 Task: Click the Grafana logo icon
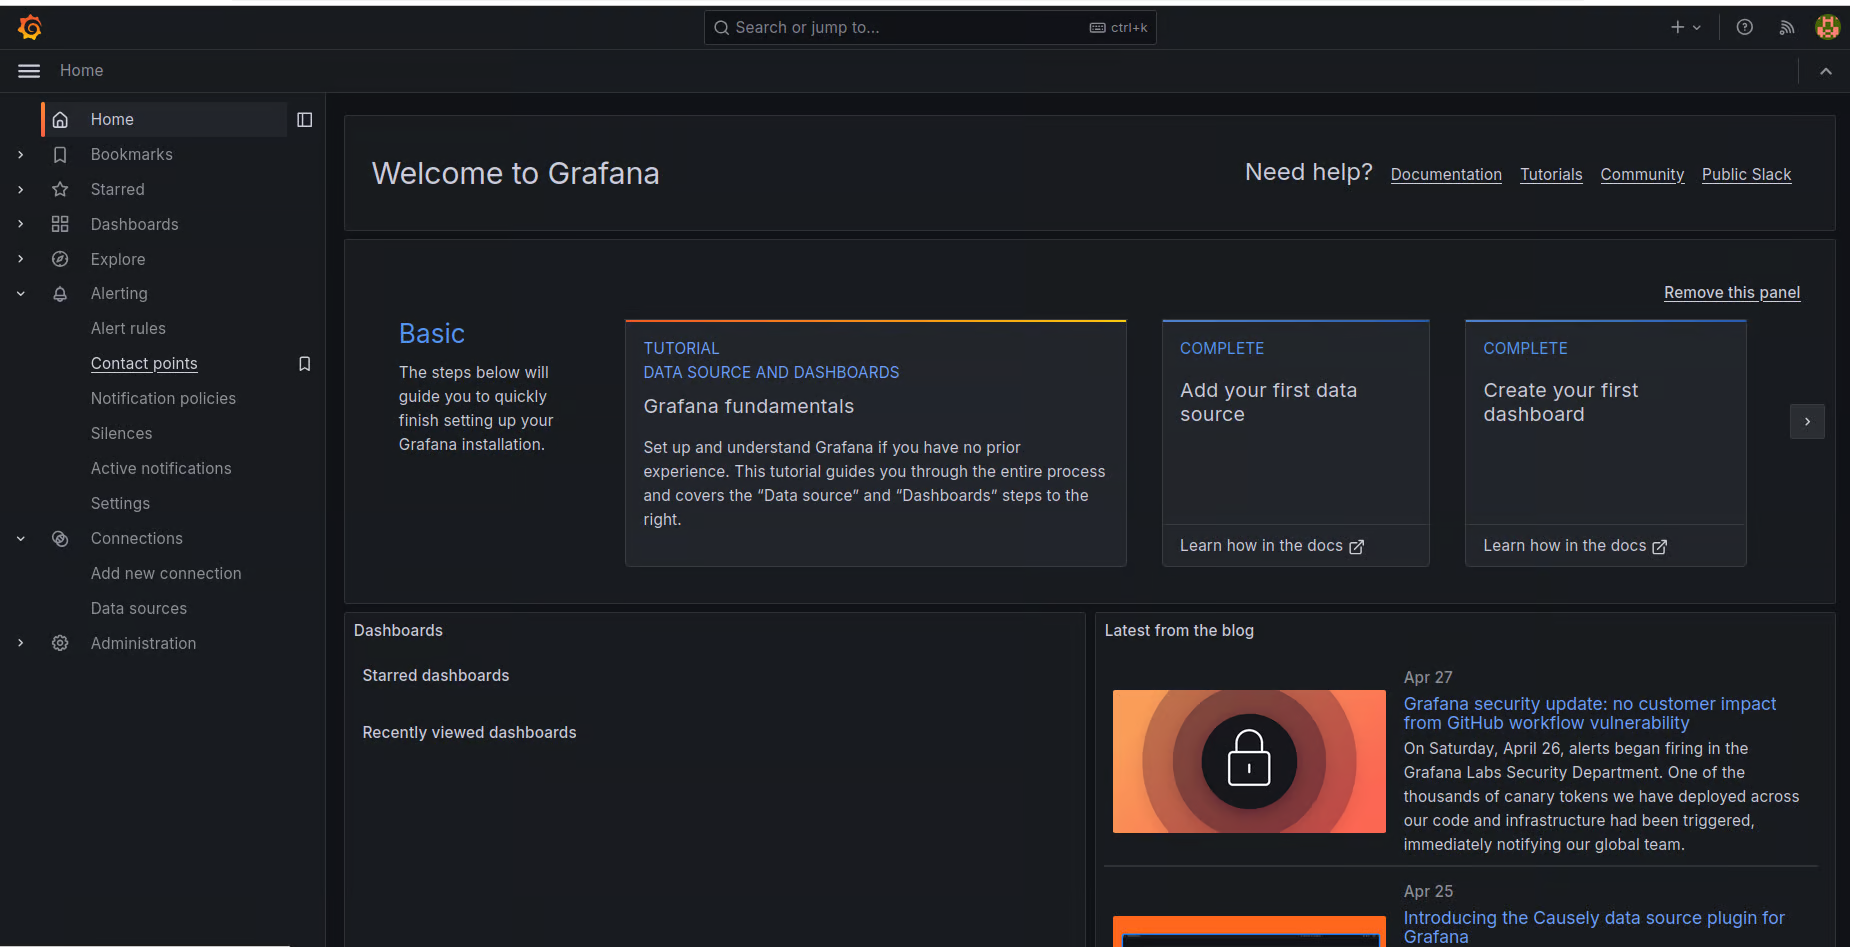click(30, 27)
